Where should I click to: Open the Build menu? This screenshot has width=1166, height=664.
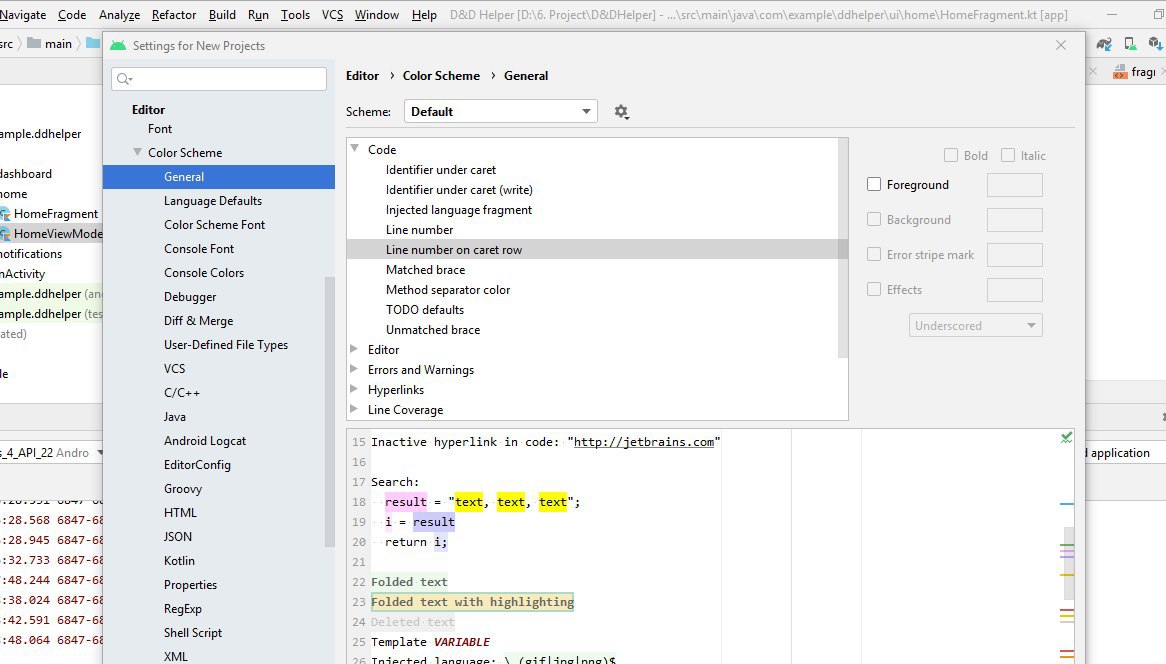pos(222,14)
